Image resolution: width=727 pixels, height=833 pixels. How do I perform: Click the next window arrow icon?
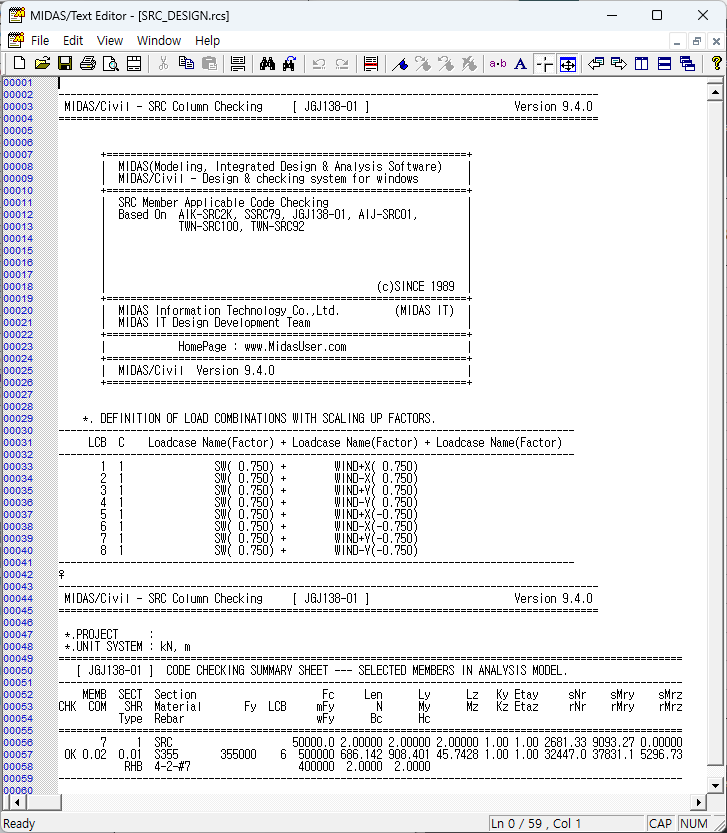(x=619, y=64)
